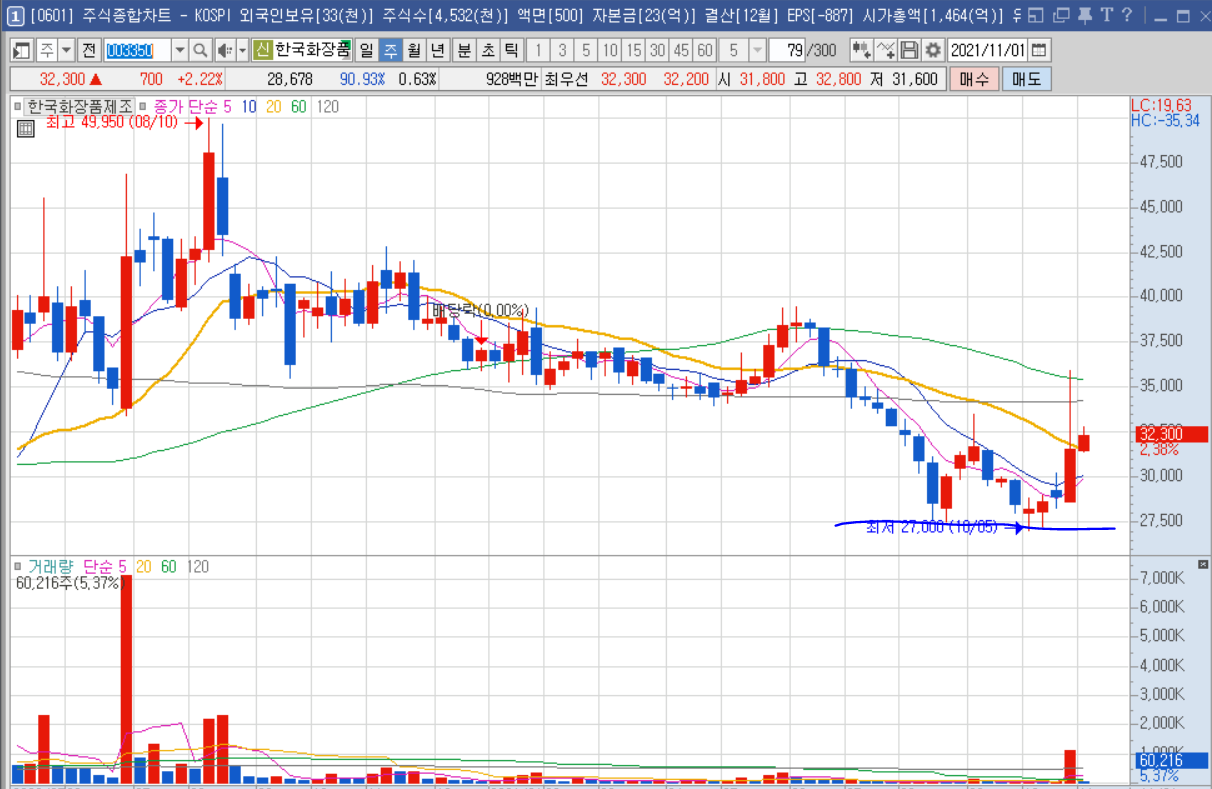Select daily 일 period
This screenshot has height=789, width=1212.
tap(366, 50)
